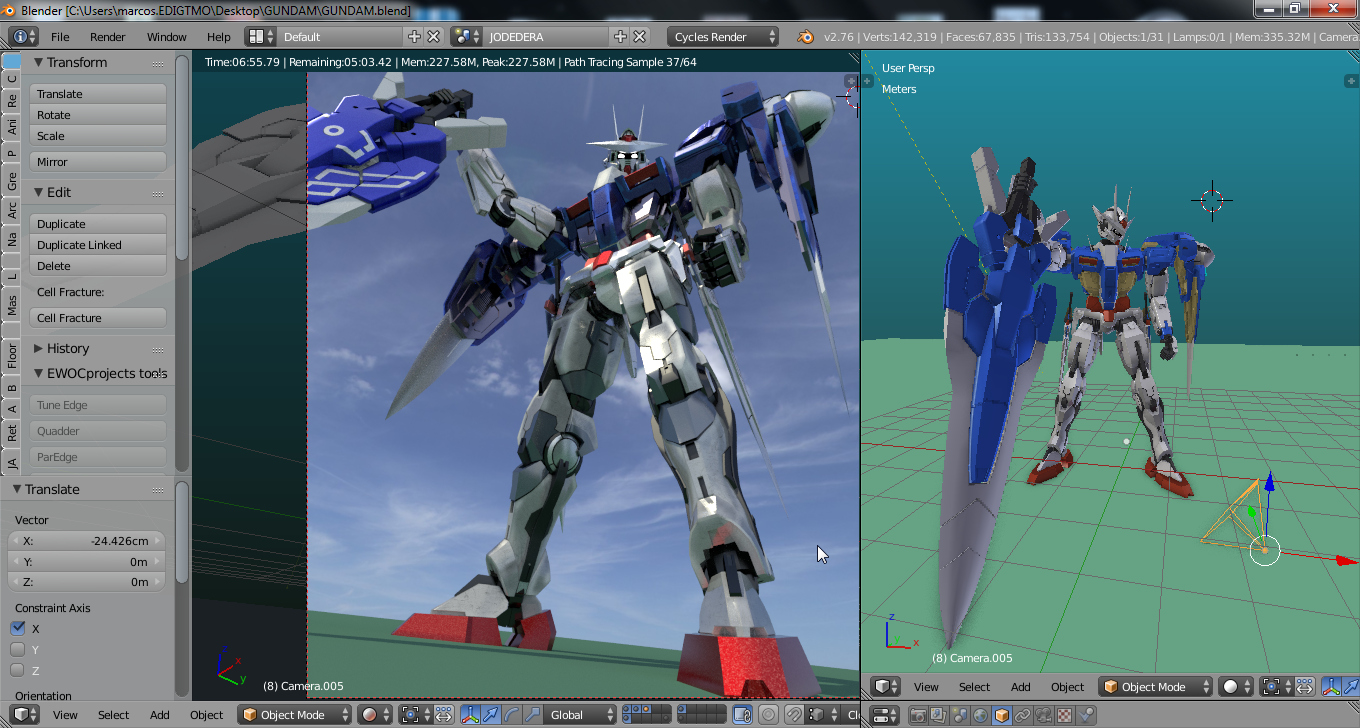Toggle the 3D manipulator in the left viewport
The width and height of the screenshot is (1360, 728).
point(470,715)
